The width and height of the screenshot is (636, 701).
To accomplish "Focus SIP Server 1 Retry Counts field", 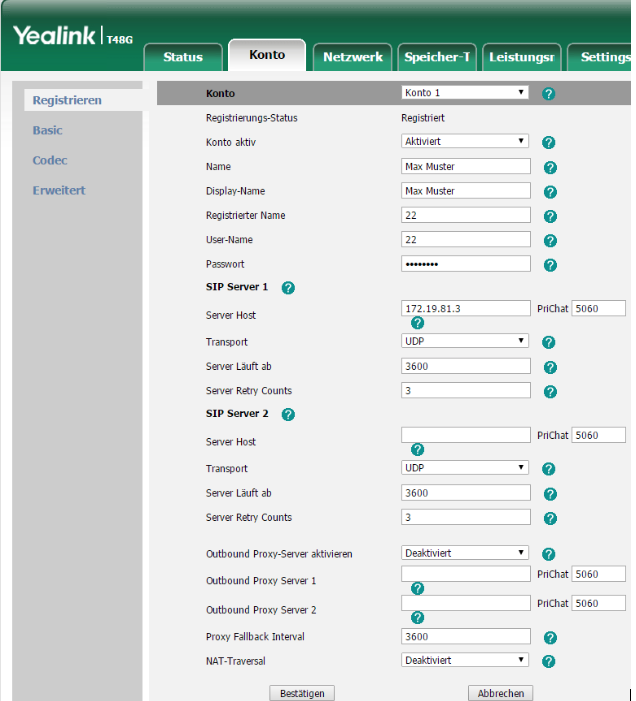I will (x=466, y=391).
